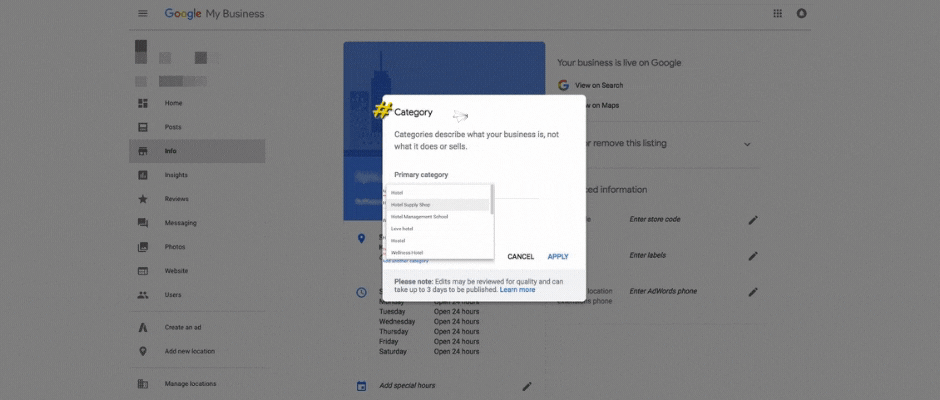Click the Website sidebar icon
940x400 pixels.
tap(143, 271)
